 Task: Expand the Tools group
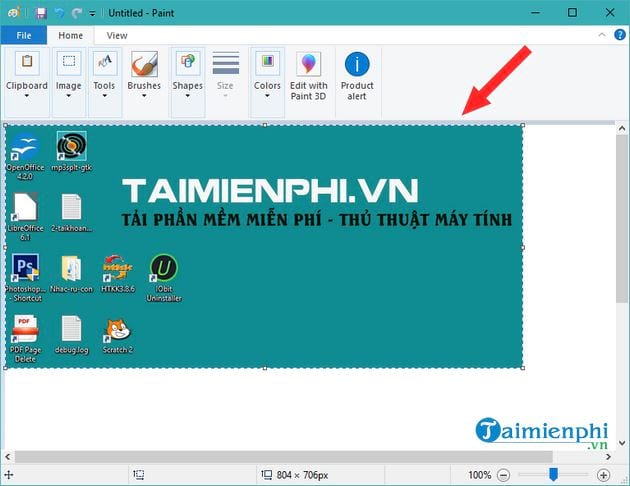click(x=104, y=74)
